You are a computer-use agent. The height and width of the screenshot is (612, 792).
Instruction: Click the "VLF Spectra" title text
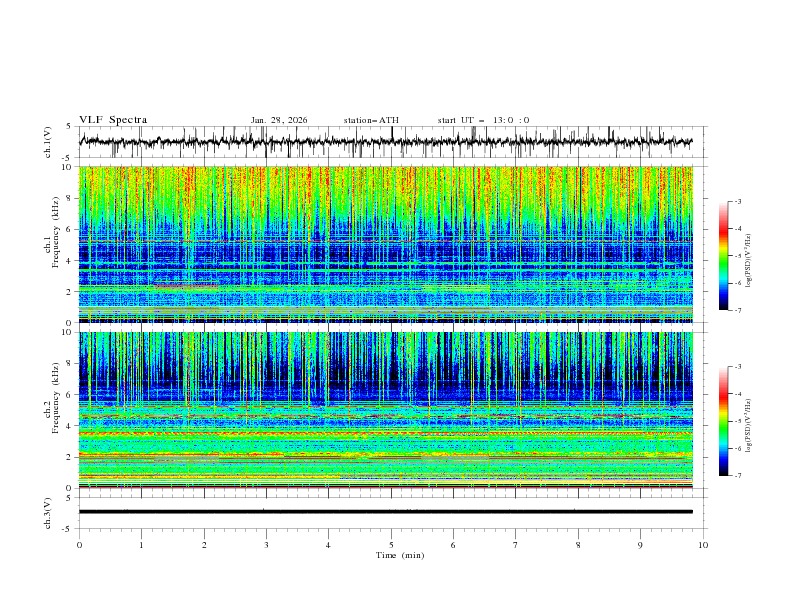[113, 120]
